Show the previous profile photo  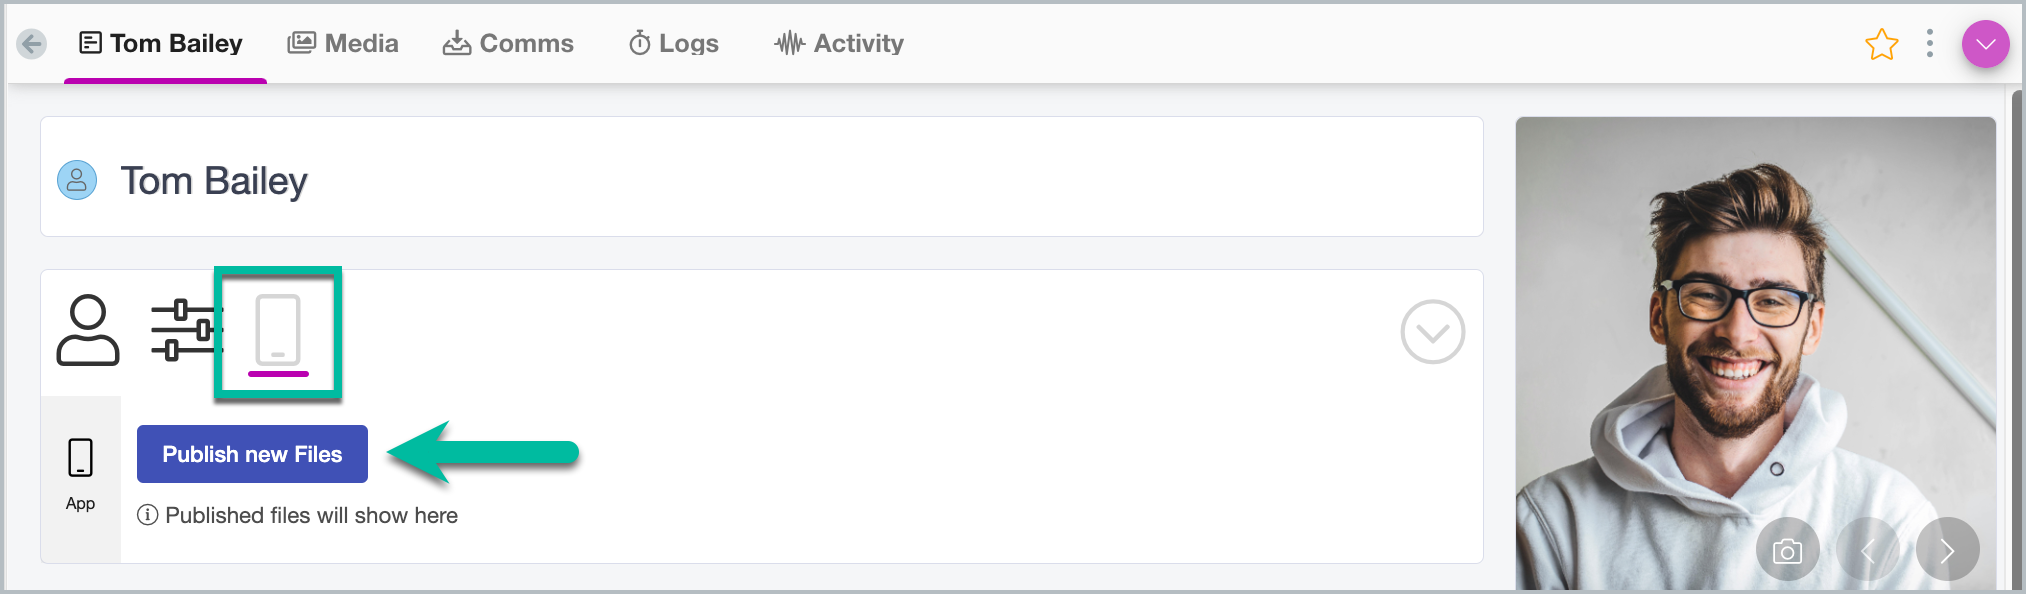tap(1867, 551)
